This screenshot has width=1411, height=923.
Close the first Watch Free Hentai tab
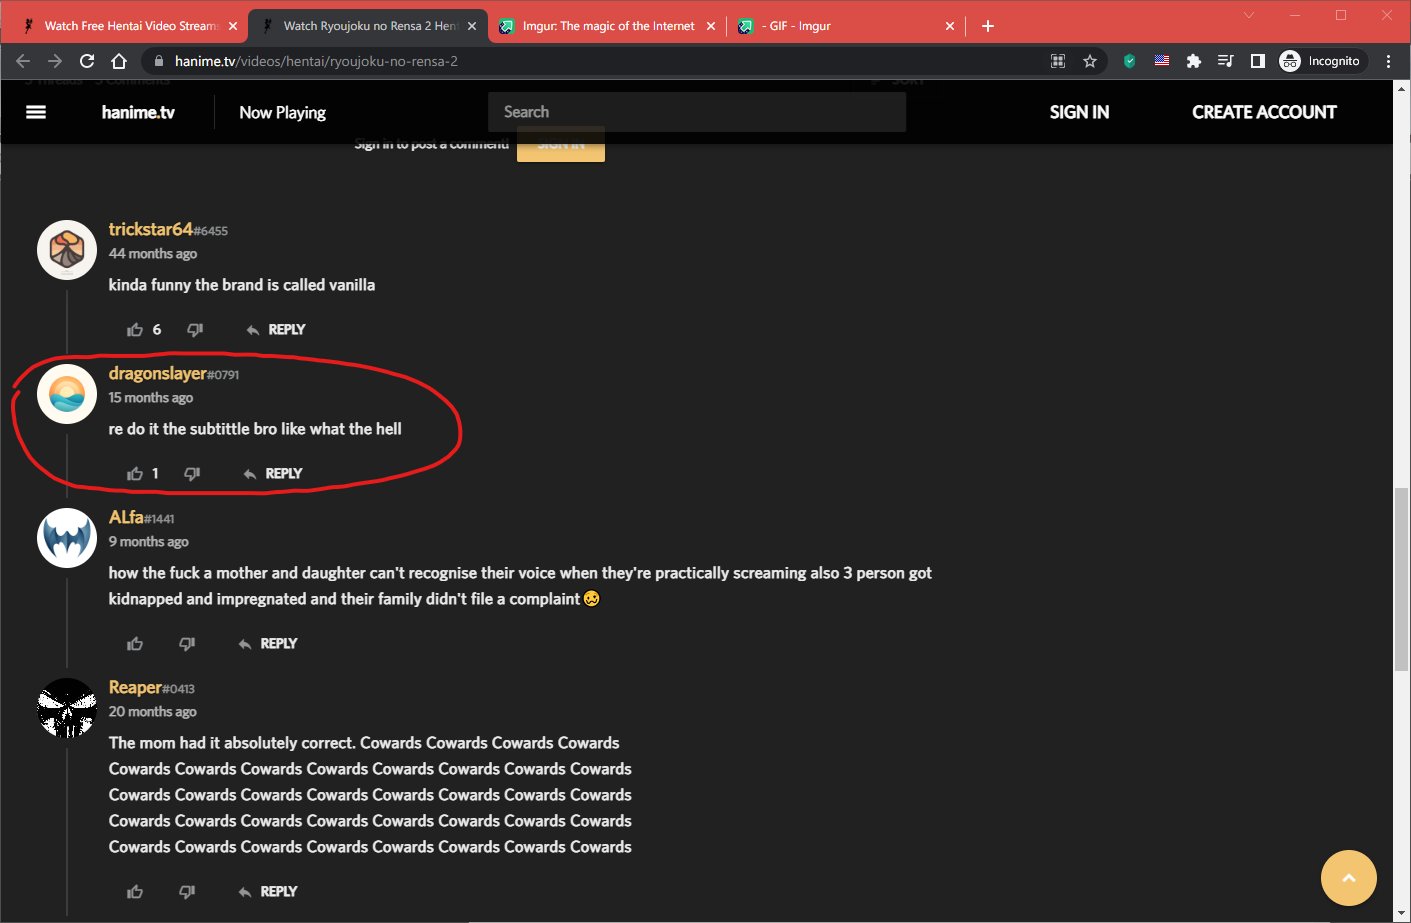tap(233, 26)
